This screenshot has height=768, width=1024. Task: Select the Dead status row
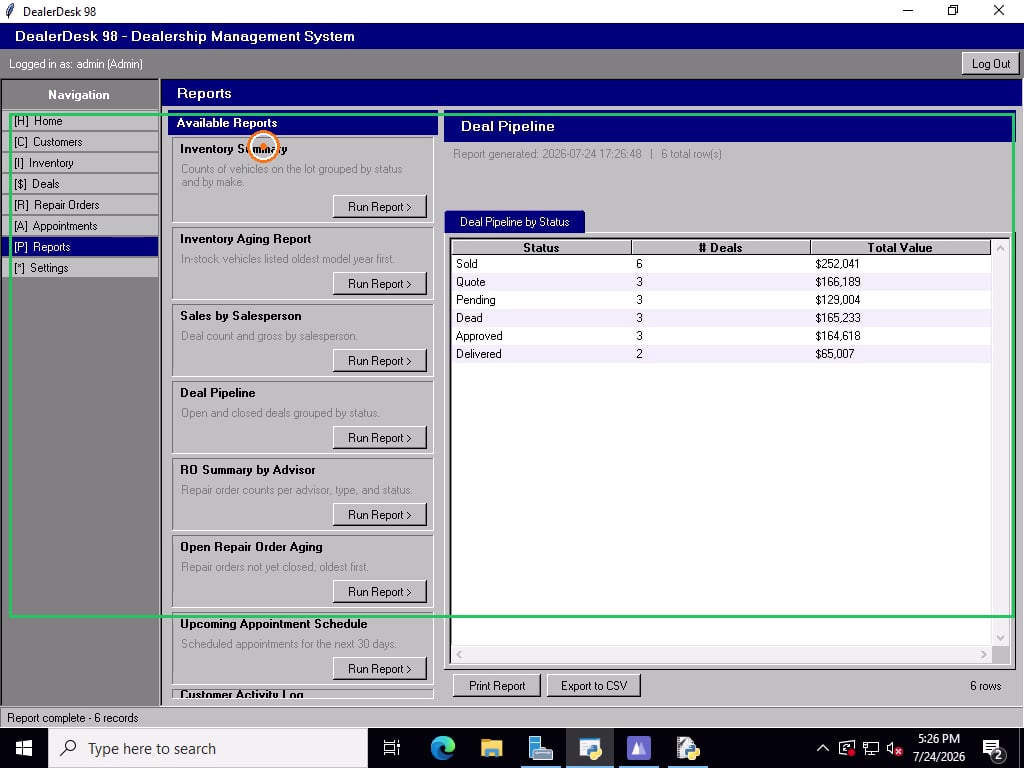(x=721, y=318)
